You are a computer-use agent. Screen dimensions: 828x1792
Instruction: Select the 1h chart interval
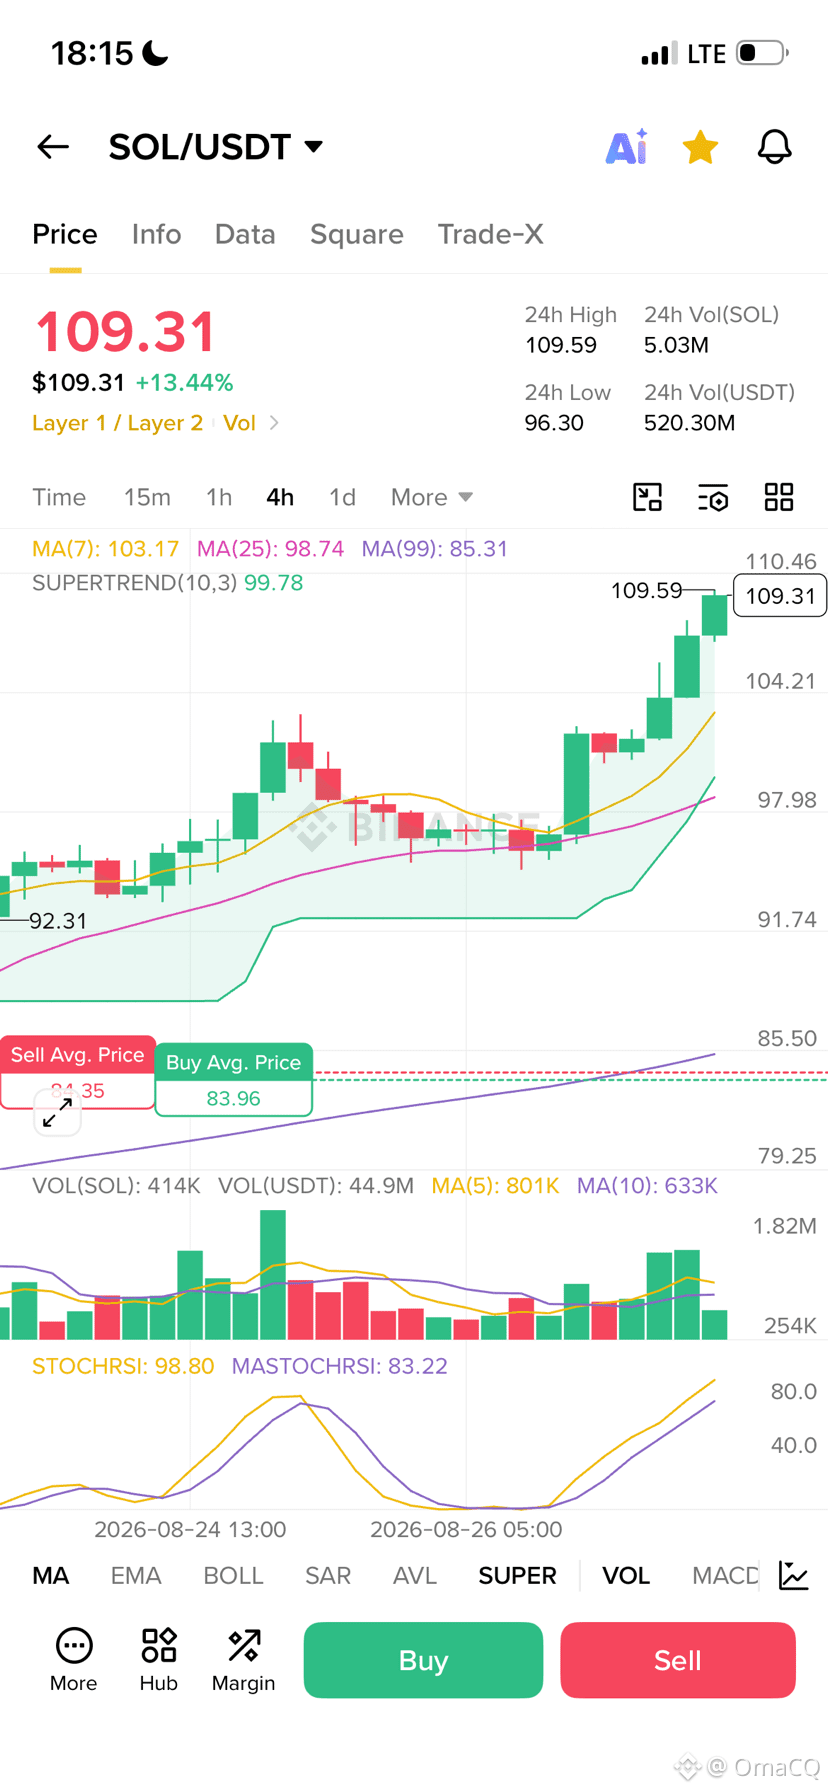pos(219,497)
